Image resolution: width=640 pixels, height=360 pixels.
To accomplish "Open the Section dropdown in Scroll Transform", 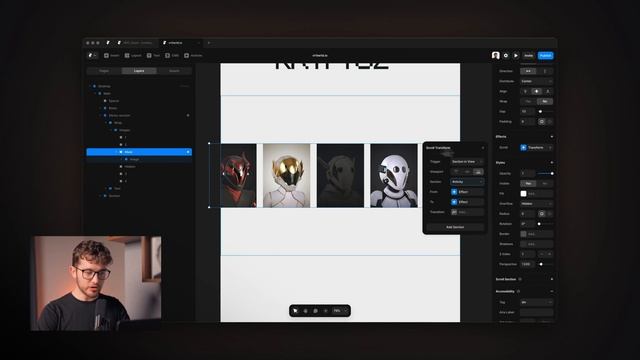I will (467, 182).
